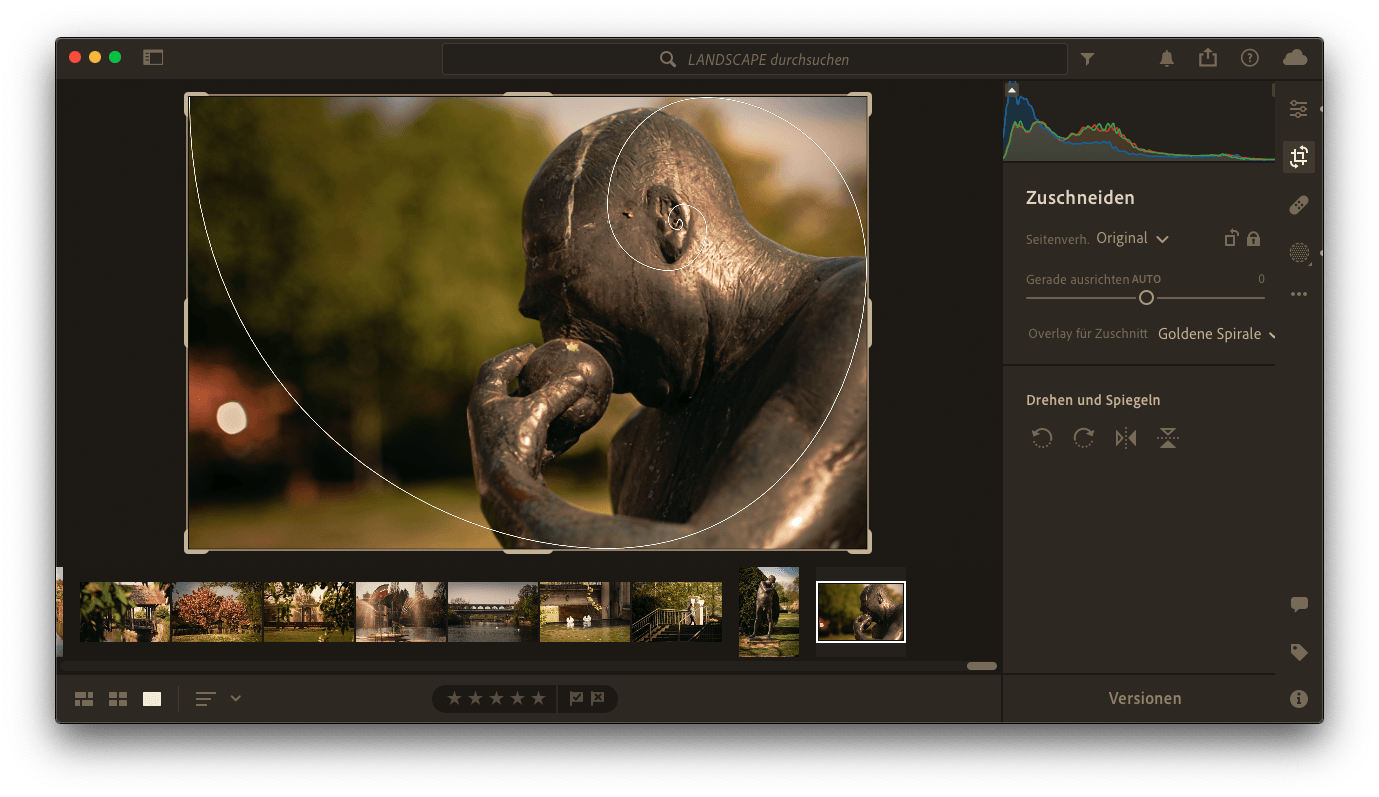
Task: Select the Healing Brush tool
Action: [x=1298, y=206]
